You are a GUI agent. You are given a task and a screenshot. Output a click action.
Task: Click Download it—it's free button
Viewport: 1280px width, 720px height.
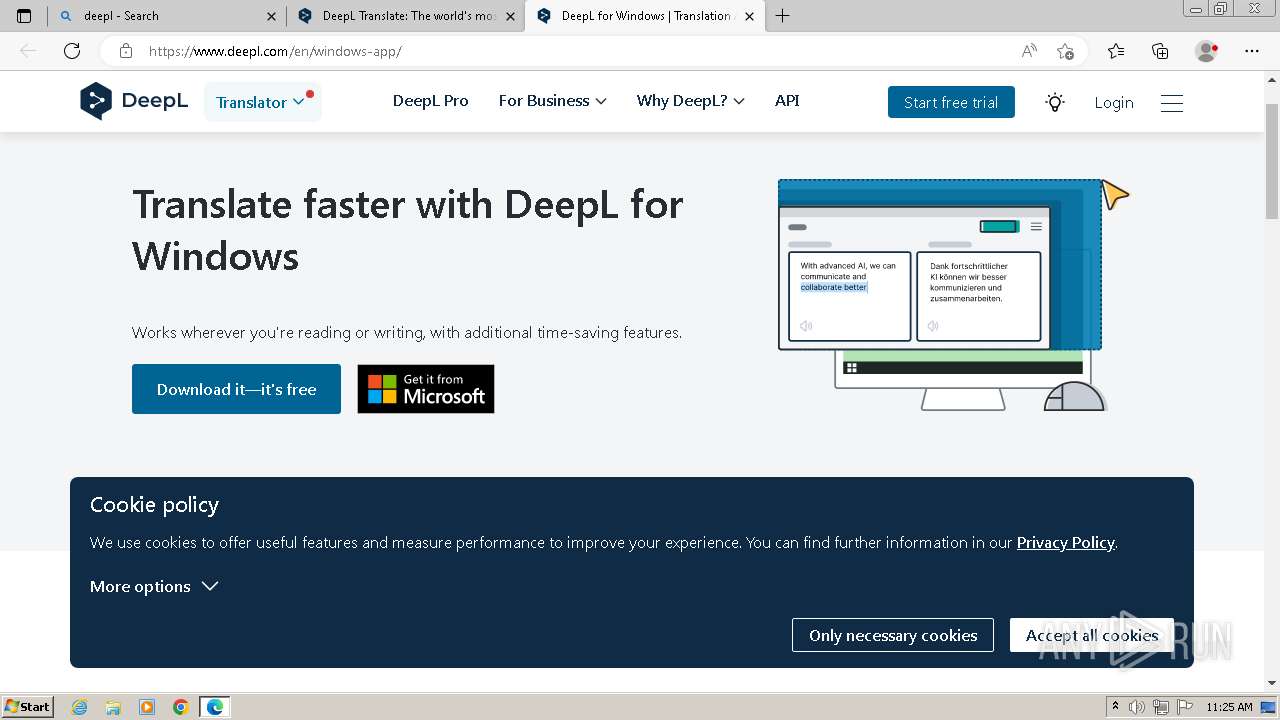(236, 389)
